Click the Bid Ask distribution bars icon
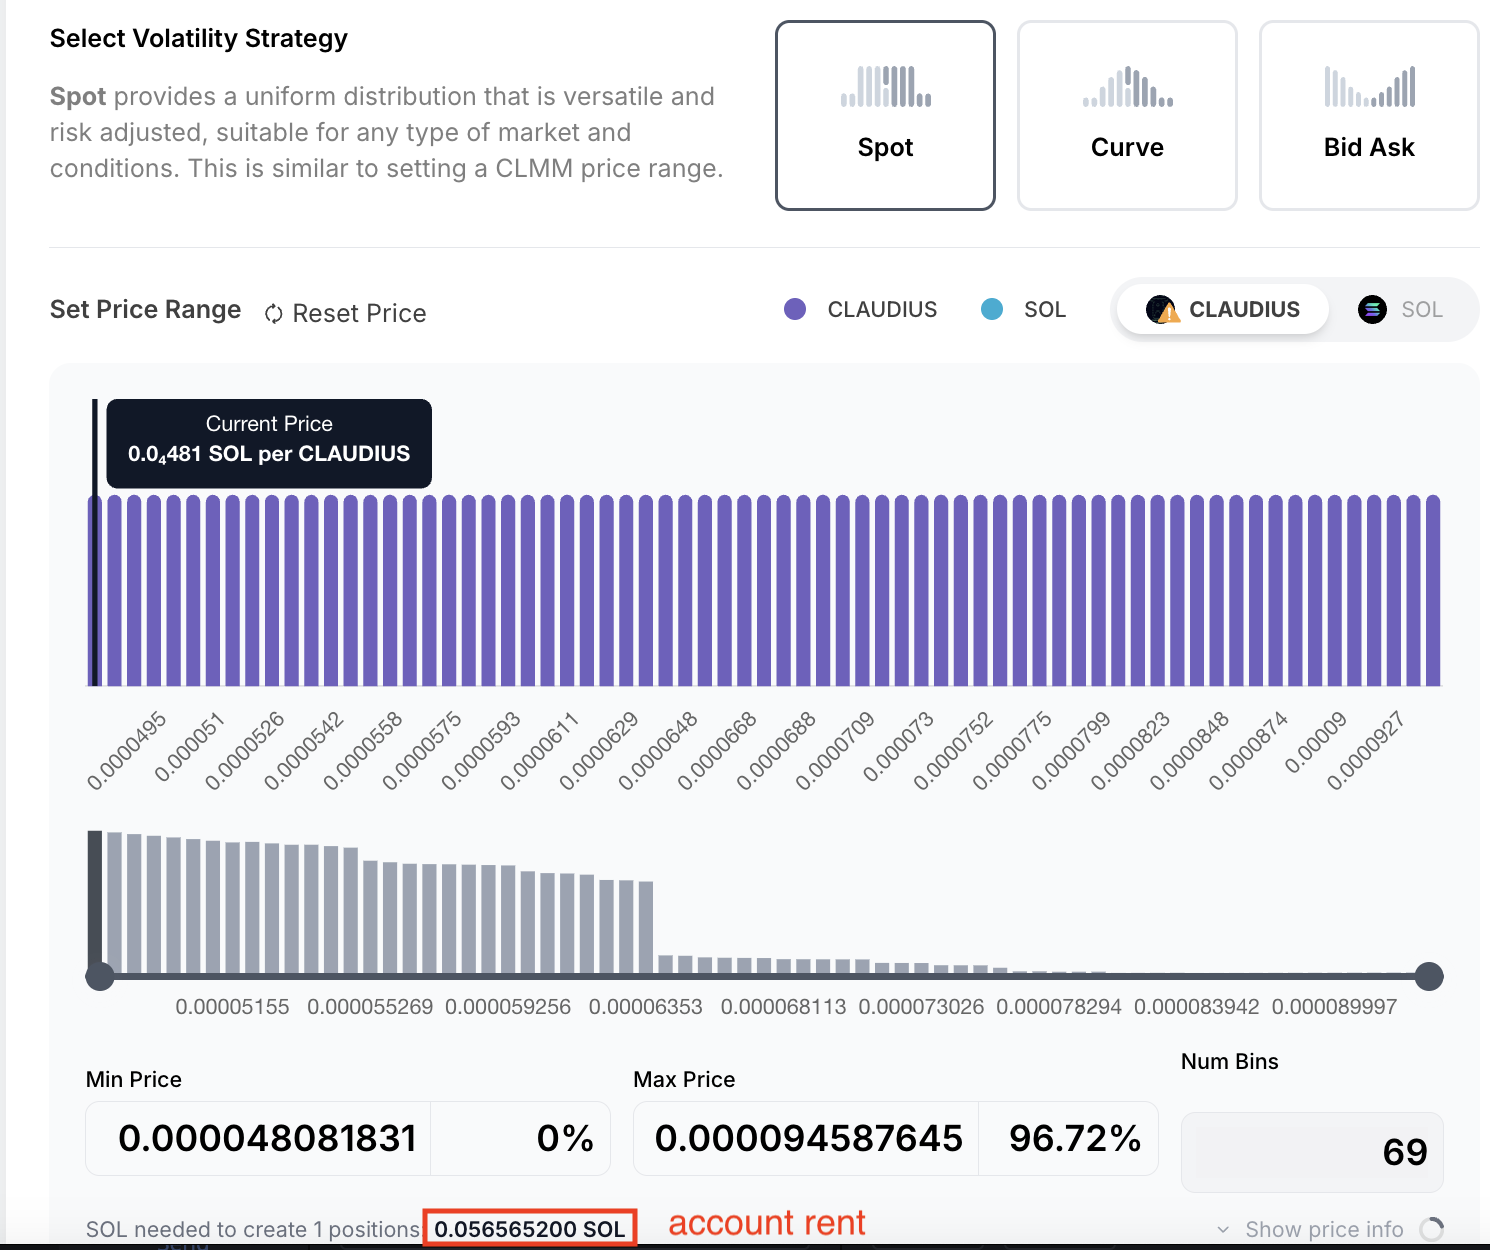The width and height of the screenshot is (1490, 1250). (x=1369, y=87)
